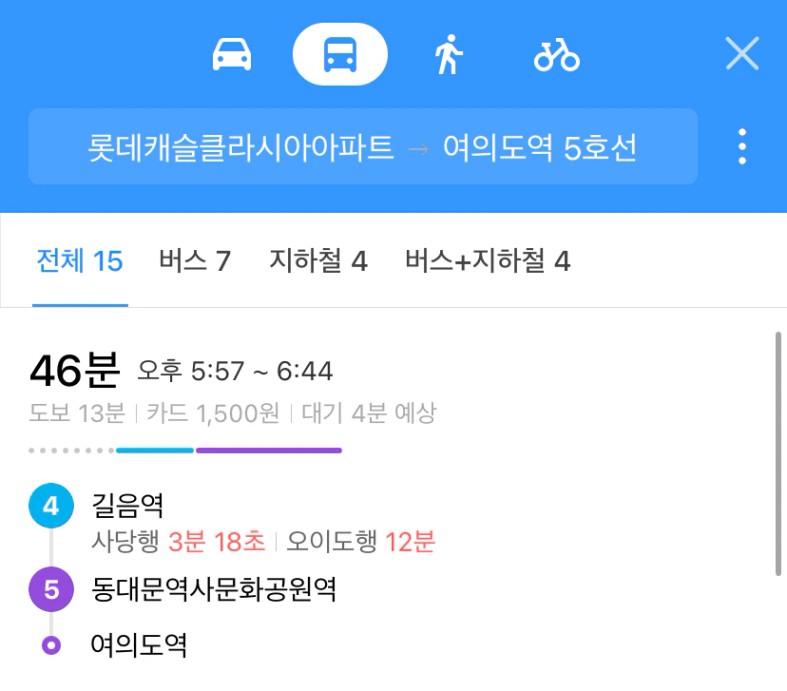Screen dimensions: 787x691
Task: Select 길음역 boarding station
Action: coord(127,505)
